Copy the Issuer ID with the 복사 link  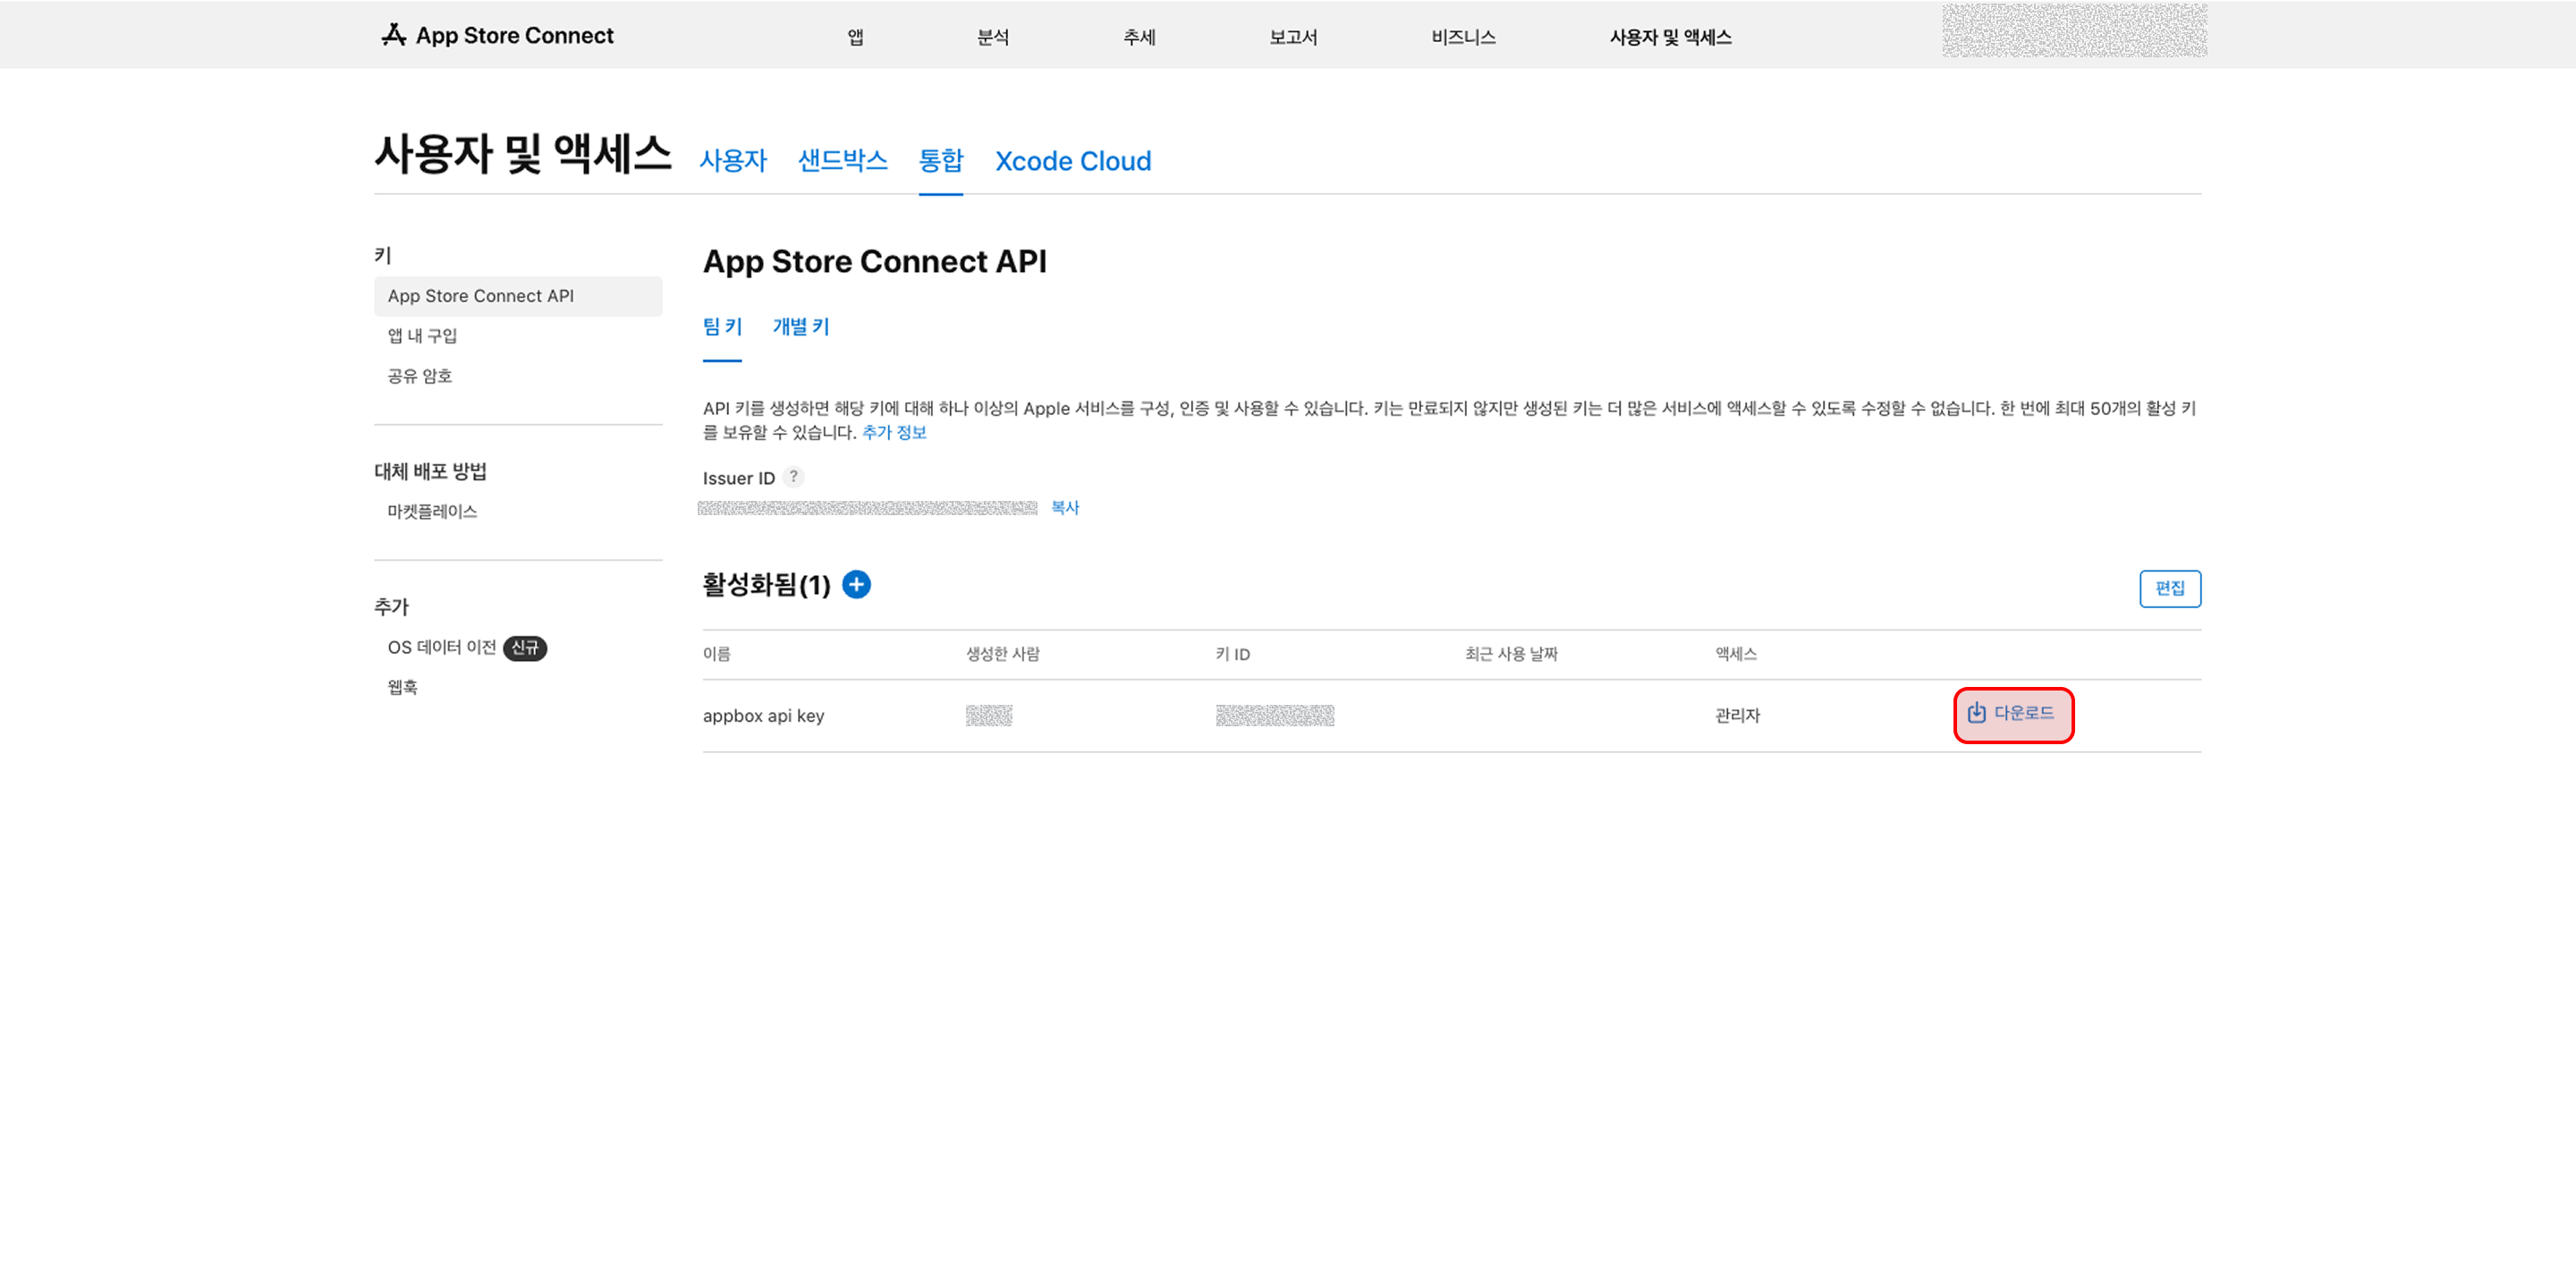coord(1065,508)
